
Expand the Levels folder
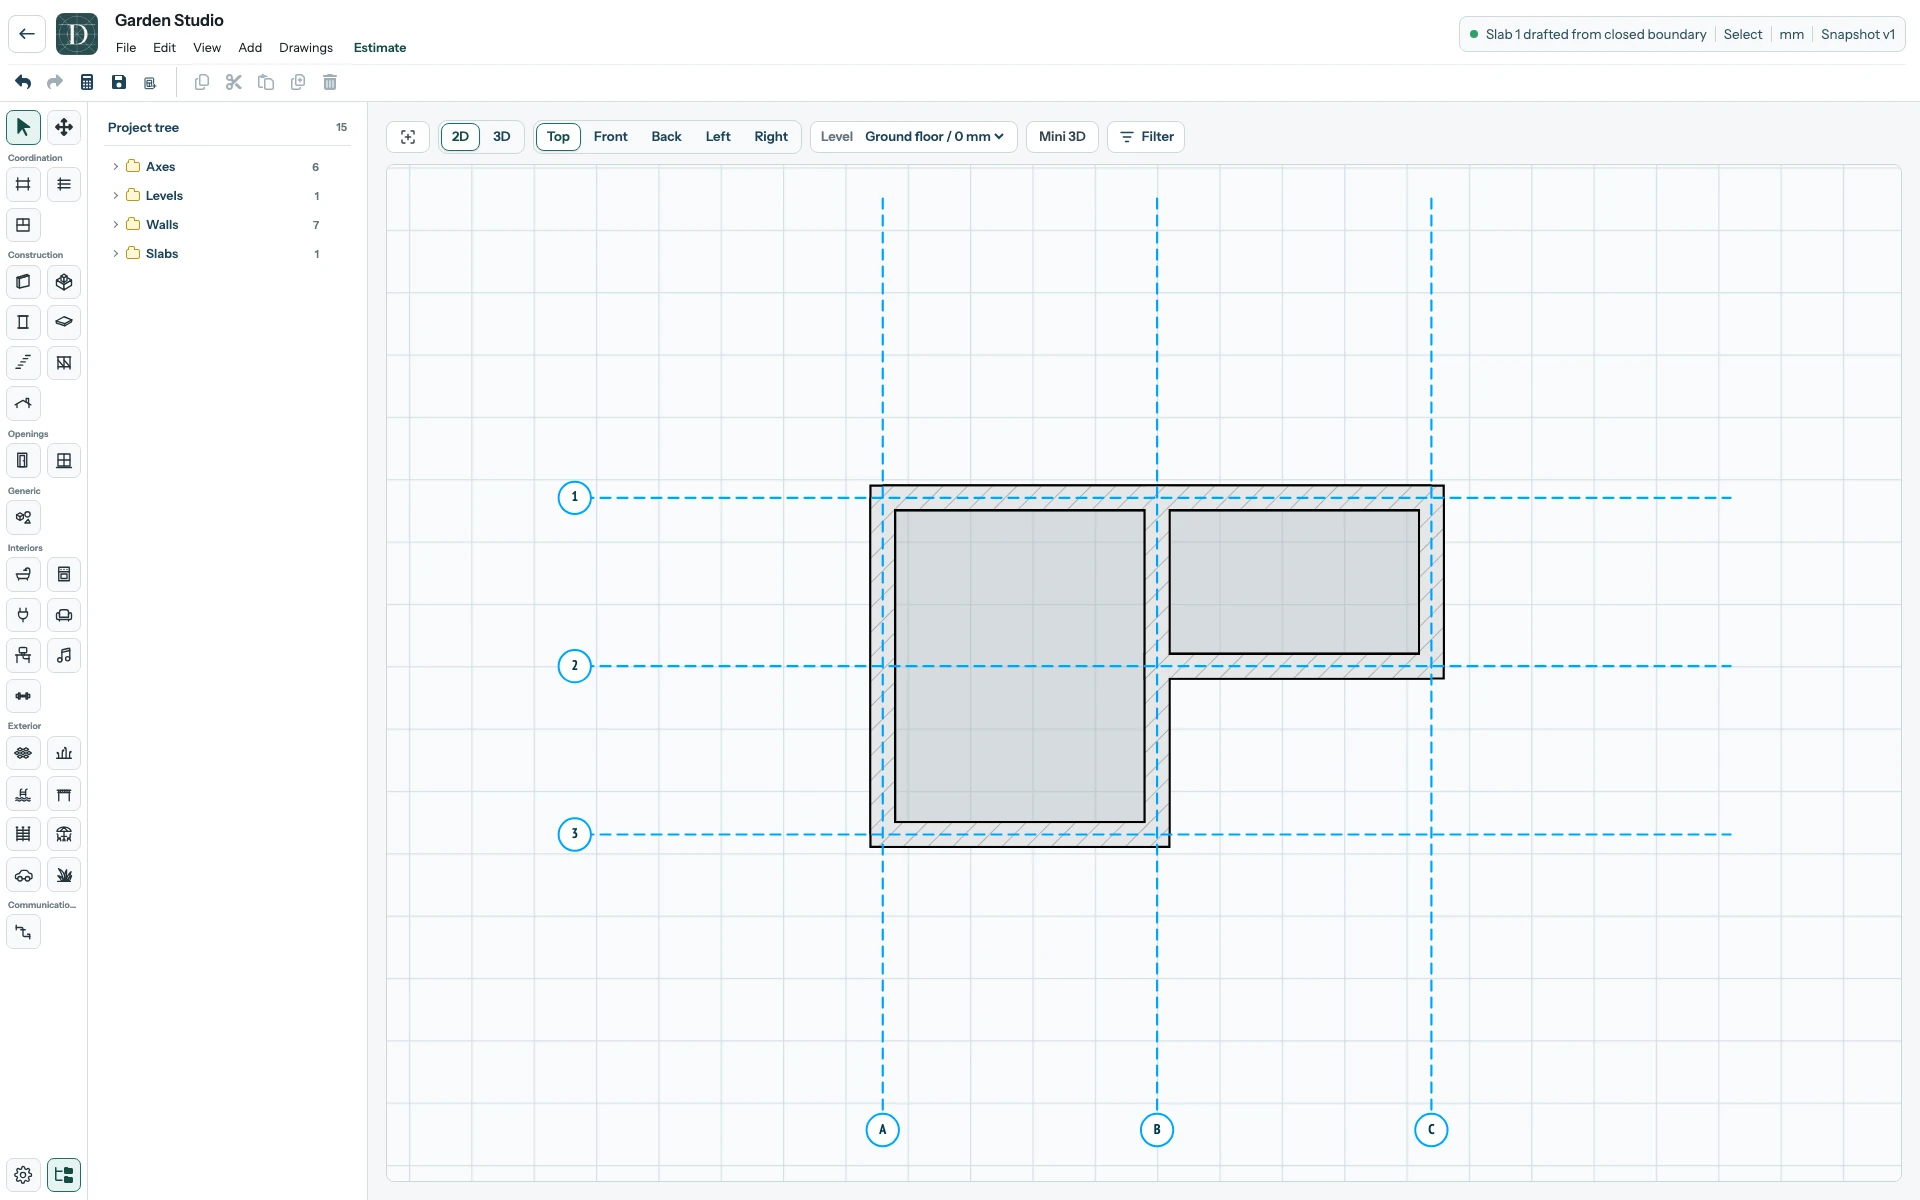116,196
